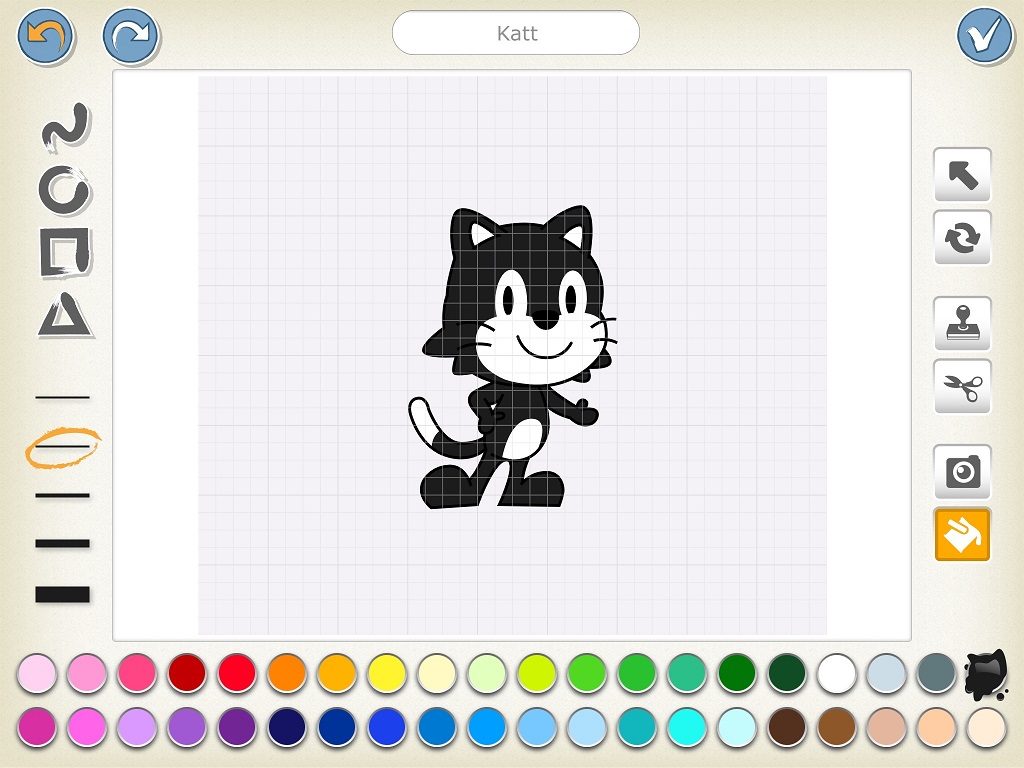This screenshot has width=1024, height=768.
Task: Select the triangle drawing tool
Action: [65, 315]
